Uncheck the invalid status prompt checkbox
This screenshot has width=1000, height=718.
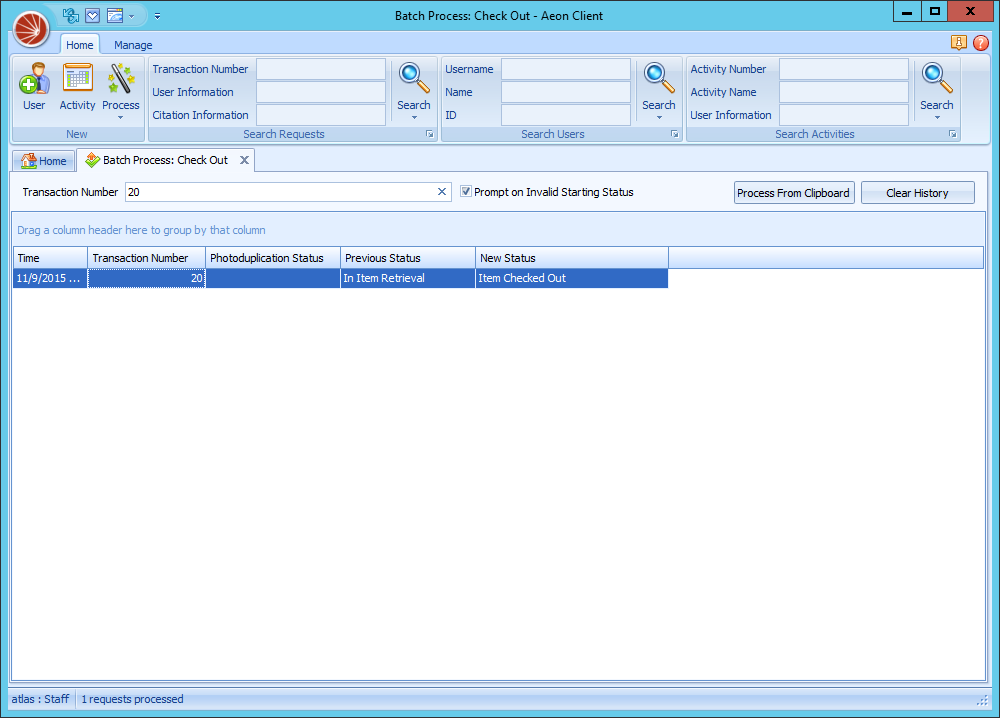(x=465, y=192)
